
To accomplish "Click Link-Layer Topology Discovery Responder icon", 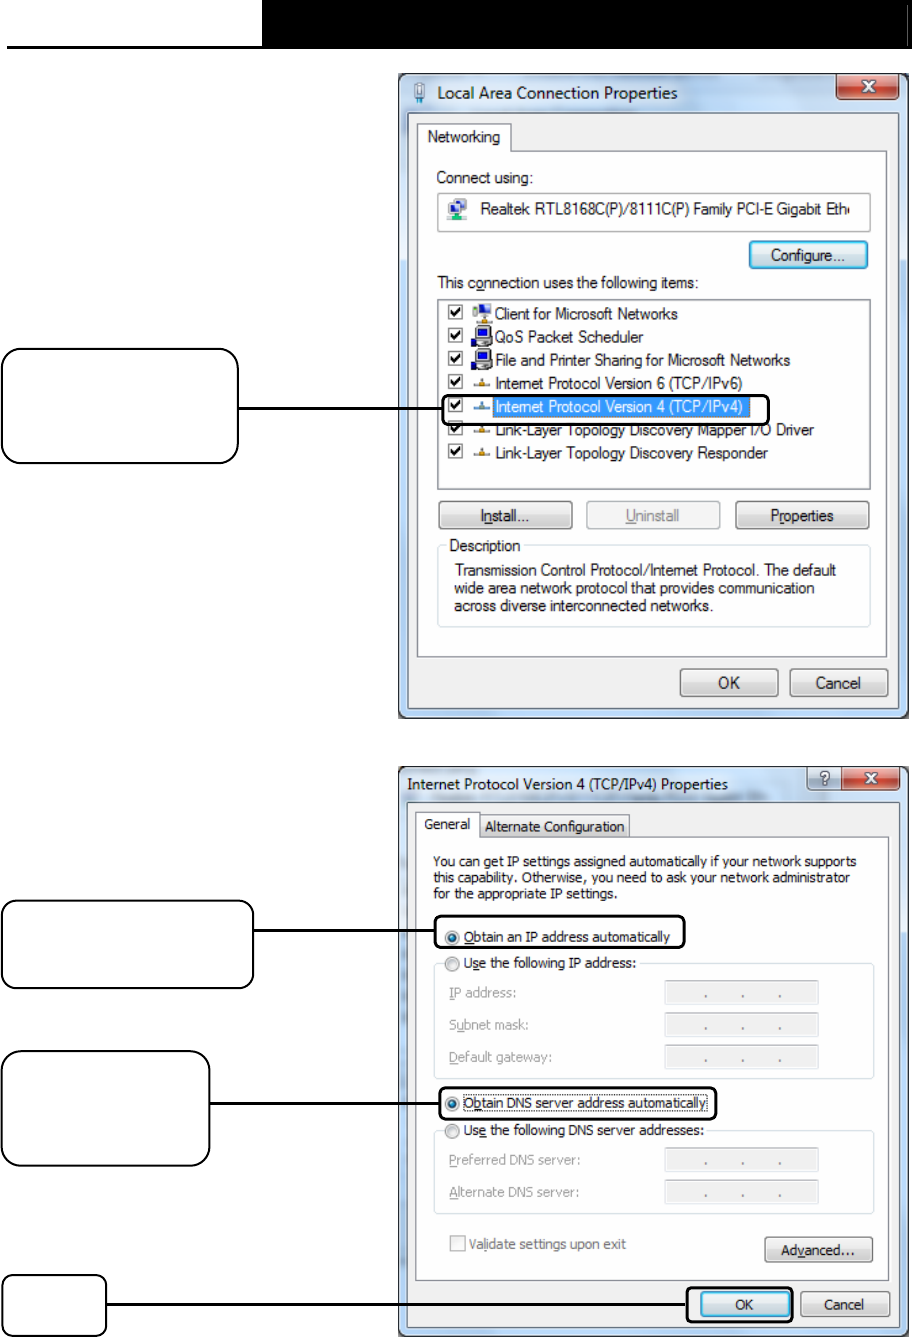I will click(x=481, y=452).
